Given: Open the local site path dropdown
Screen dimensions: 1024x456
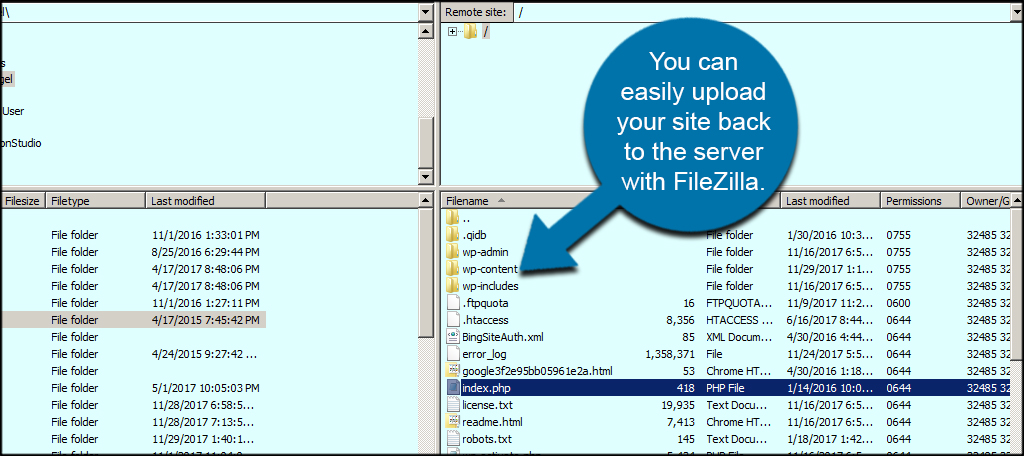Looking at the screenshot, I should pyautogui.click(x=426, y=12).
